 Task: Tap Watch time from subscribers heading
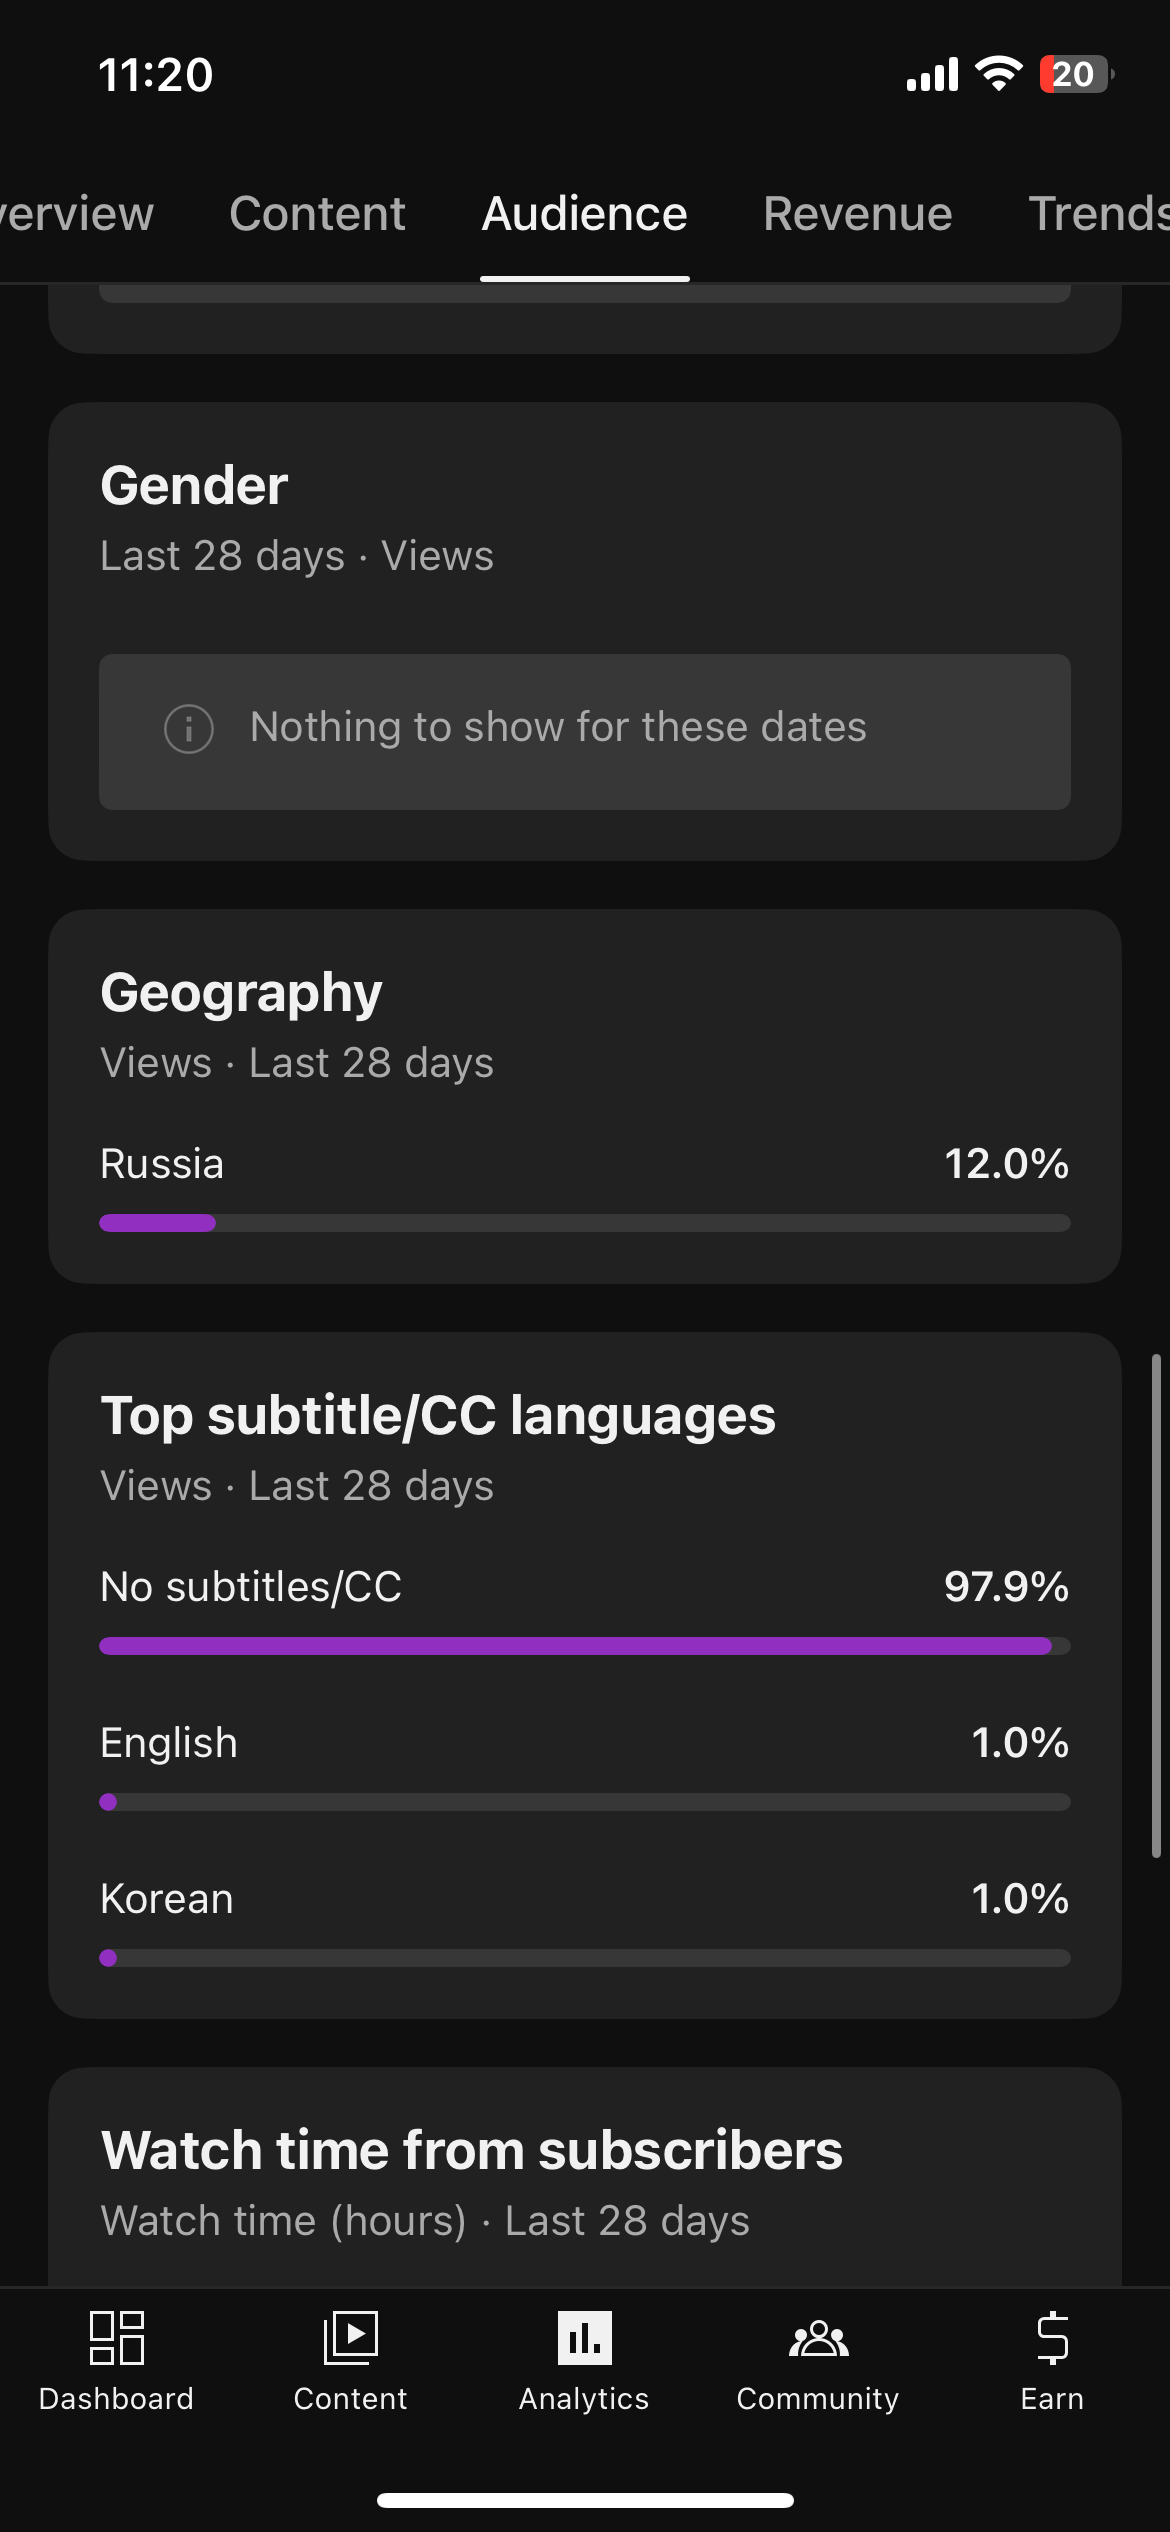click(471, 2151)
